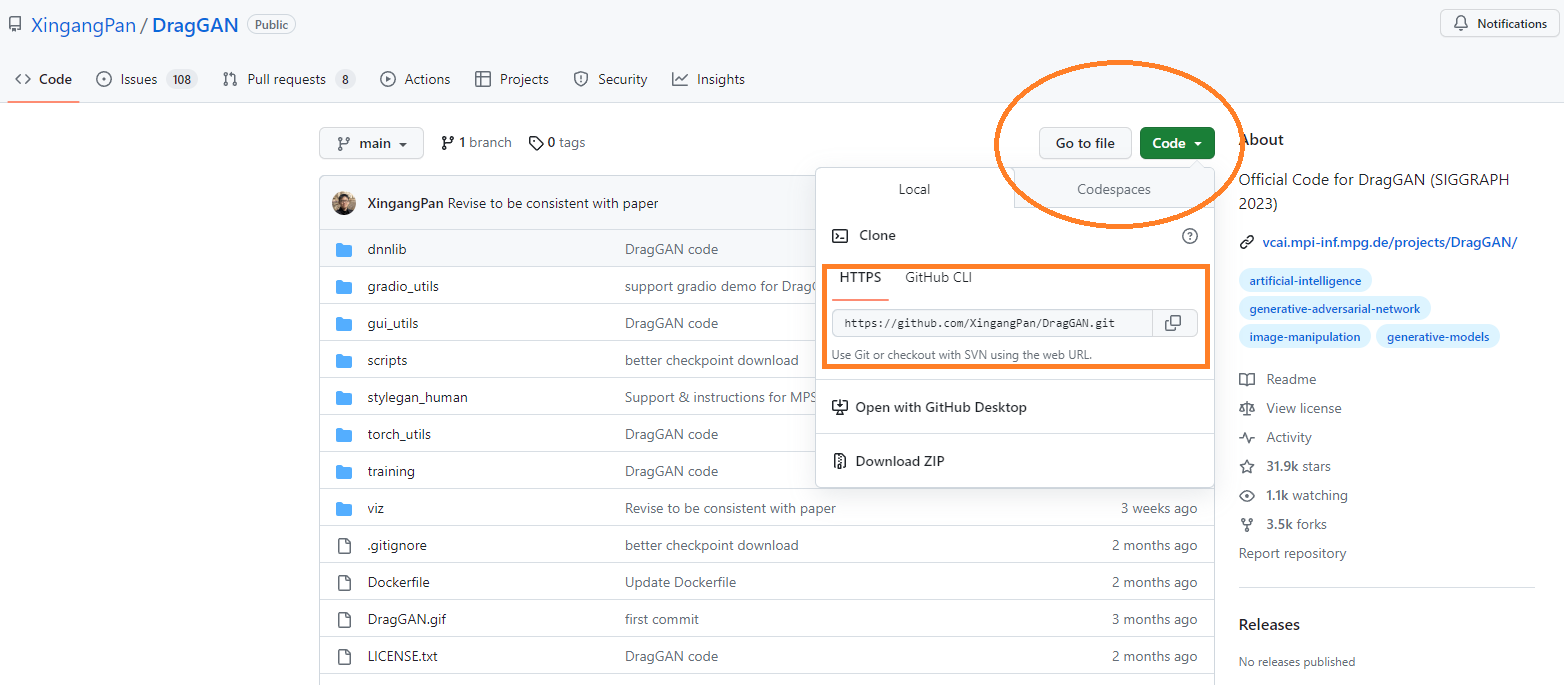The width and height of the screenshot is (1564, 685).
Task: Open the DragGAN repository name link
Action: point(196,25)
